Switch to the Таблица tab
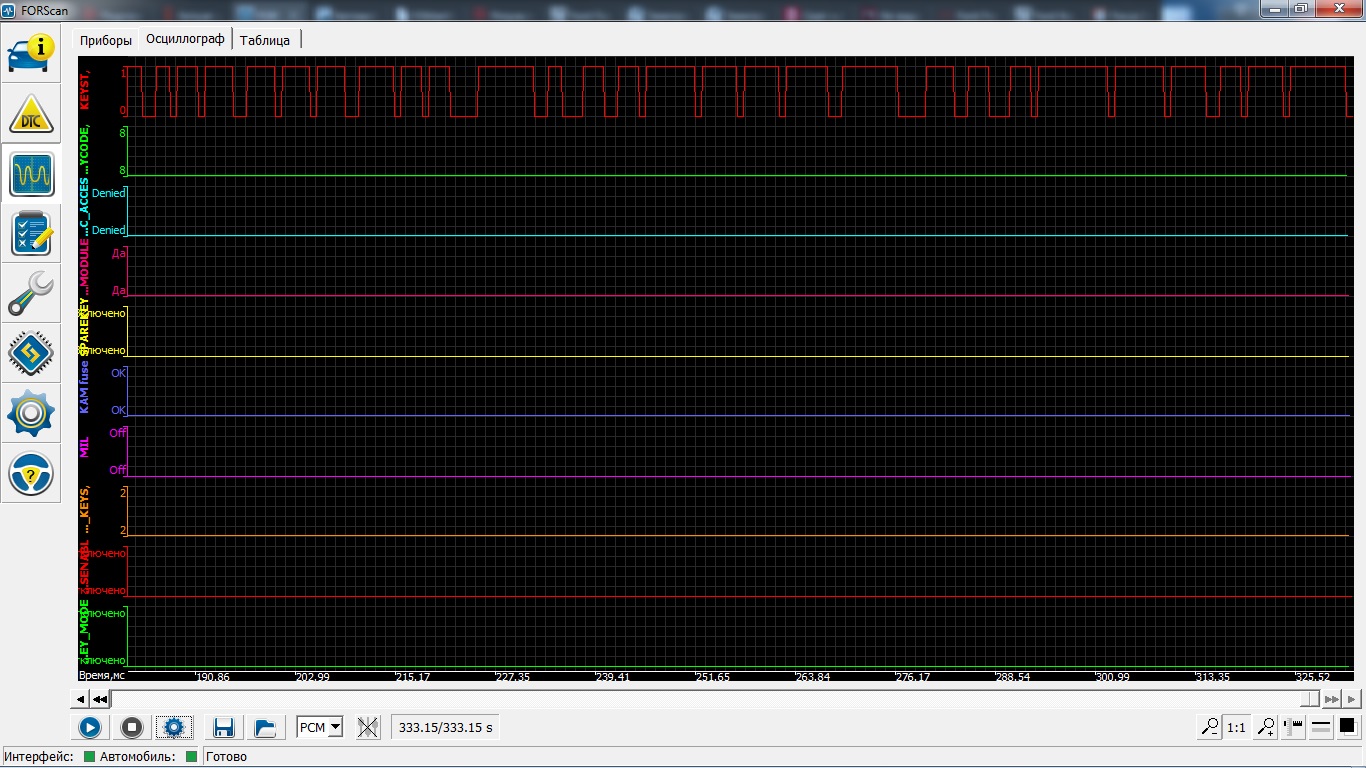The width and height of the screenshot is (1366, 768). 265,40
